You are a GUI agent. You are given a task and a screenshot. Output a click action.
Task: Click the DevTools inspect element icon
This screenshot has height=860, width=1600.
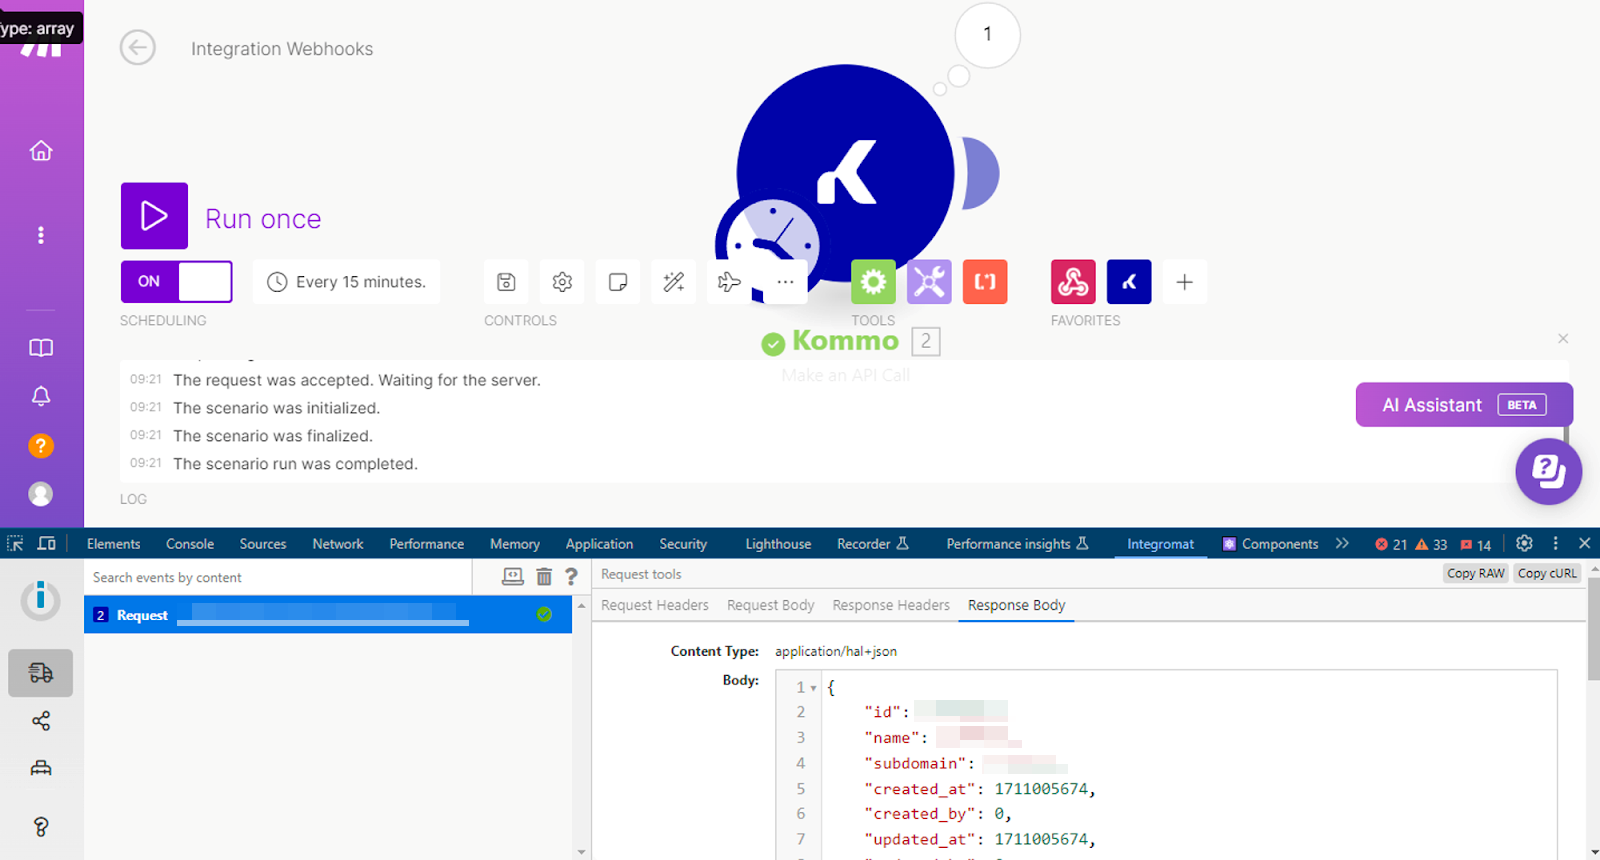(15, 543)
